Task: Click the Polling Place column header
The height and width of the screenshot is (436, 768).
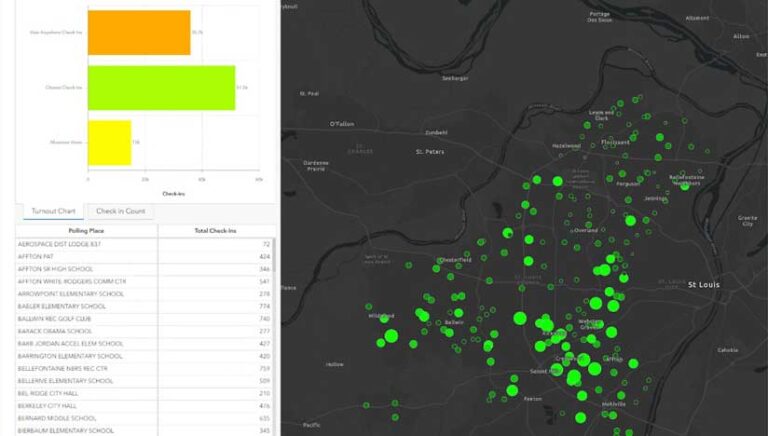Action: point(86,231)
